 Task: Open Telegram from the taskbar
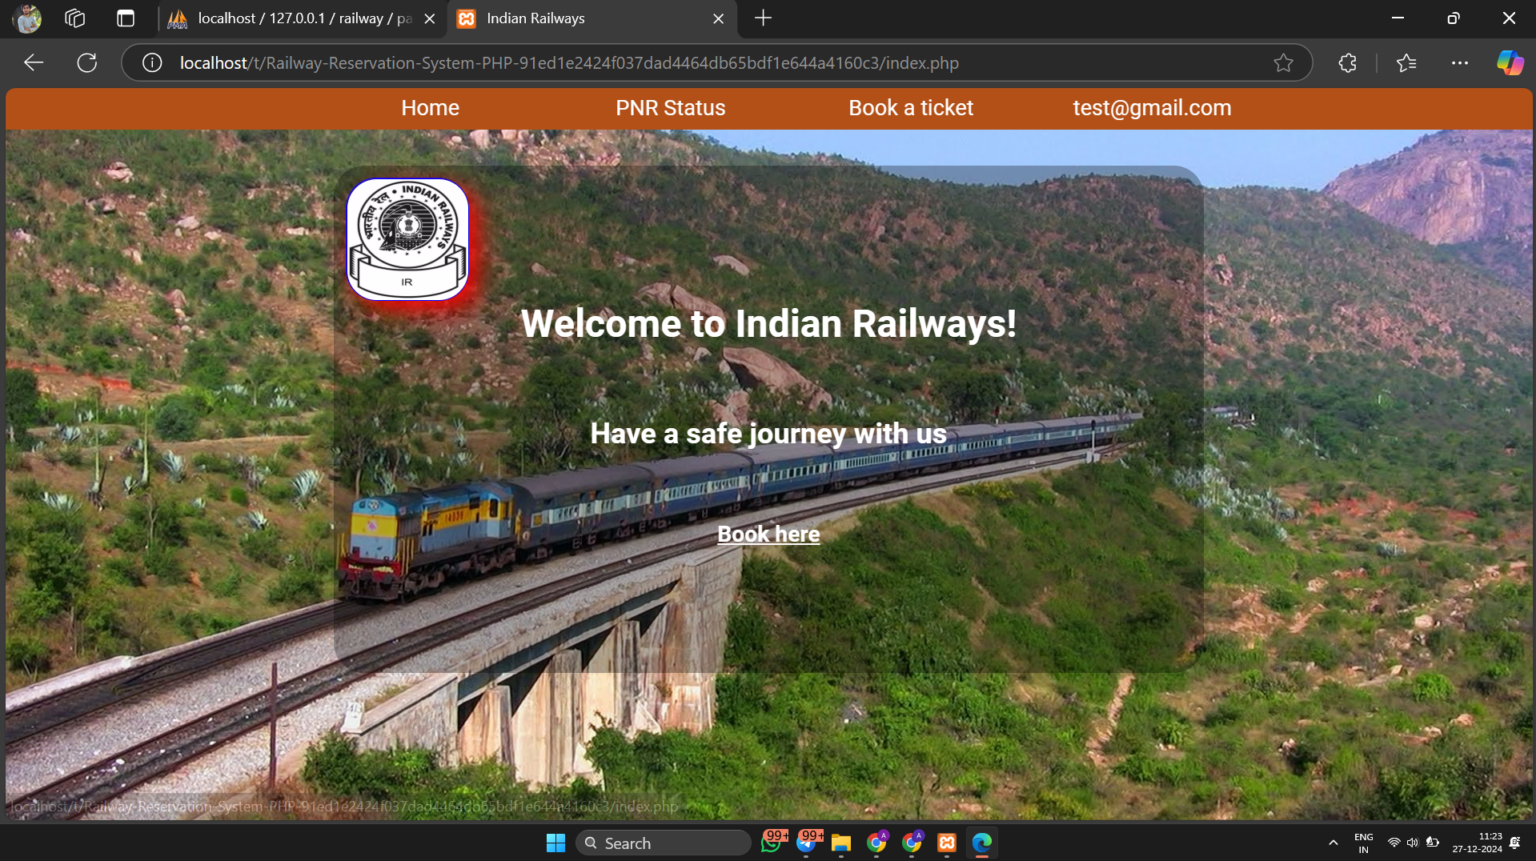pyautogui.click(x=806, y=845)
